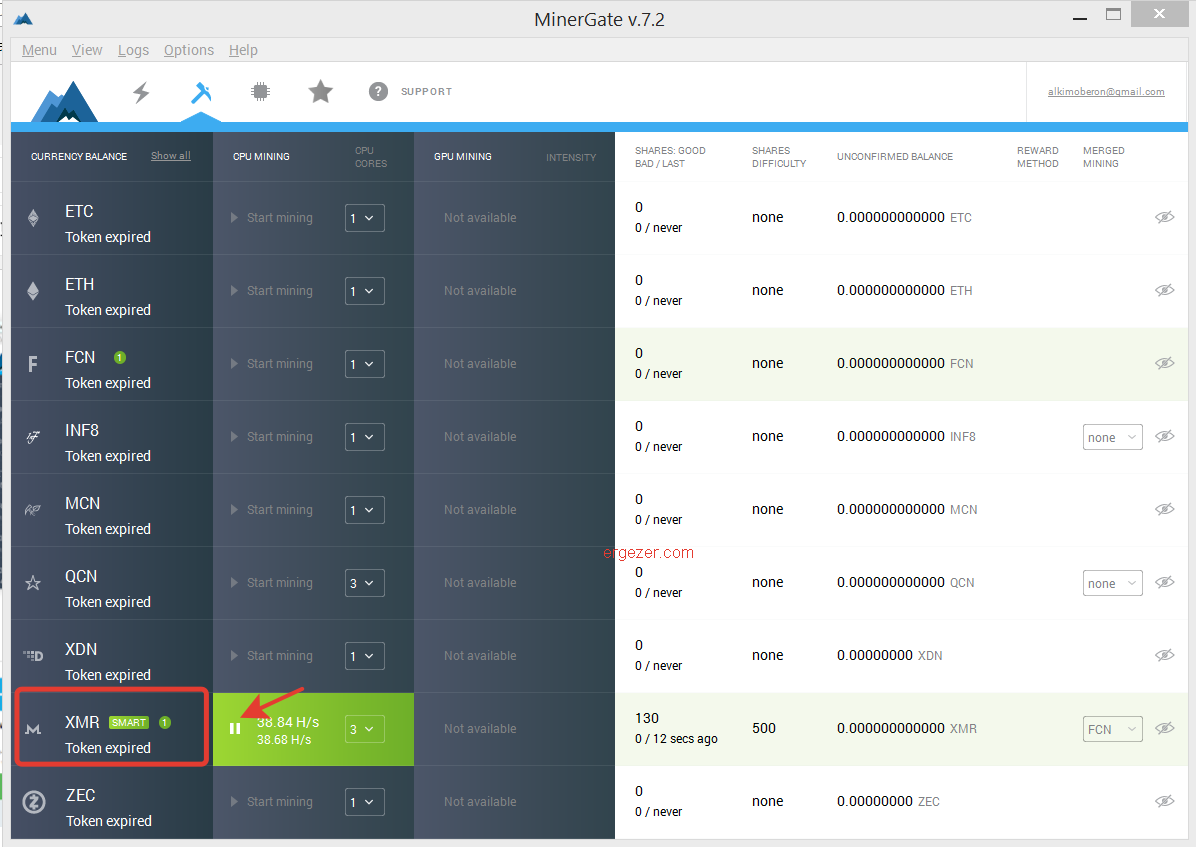Open MCN CPU cores dropdown
1196x847 pixels.
point(365,510)
